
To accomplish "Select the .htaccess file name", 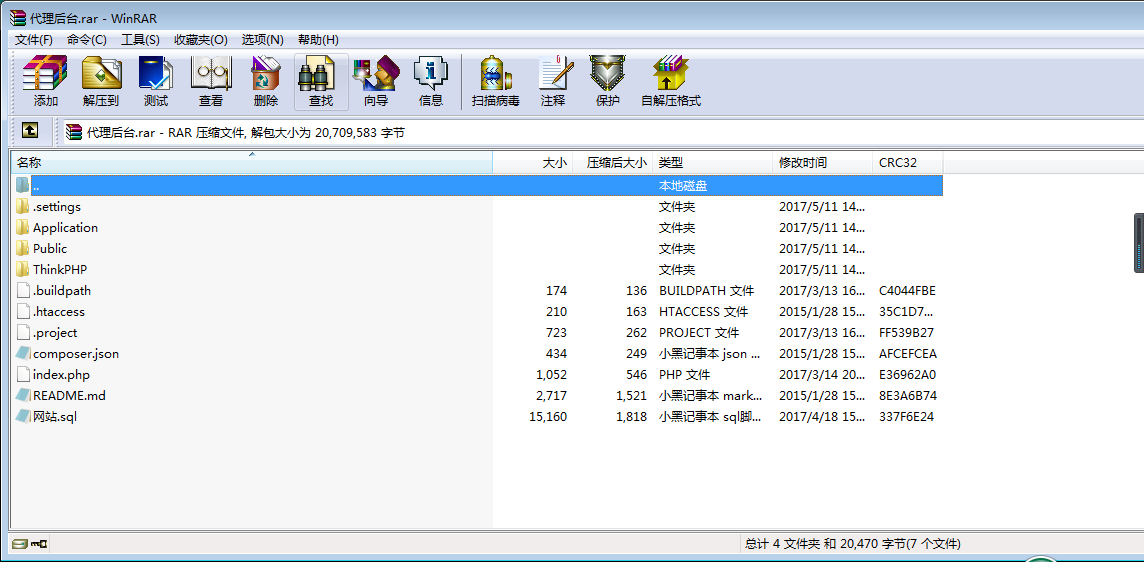I will (x=59, y=312).
